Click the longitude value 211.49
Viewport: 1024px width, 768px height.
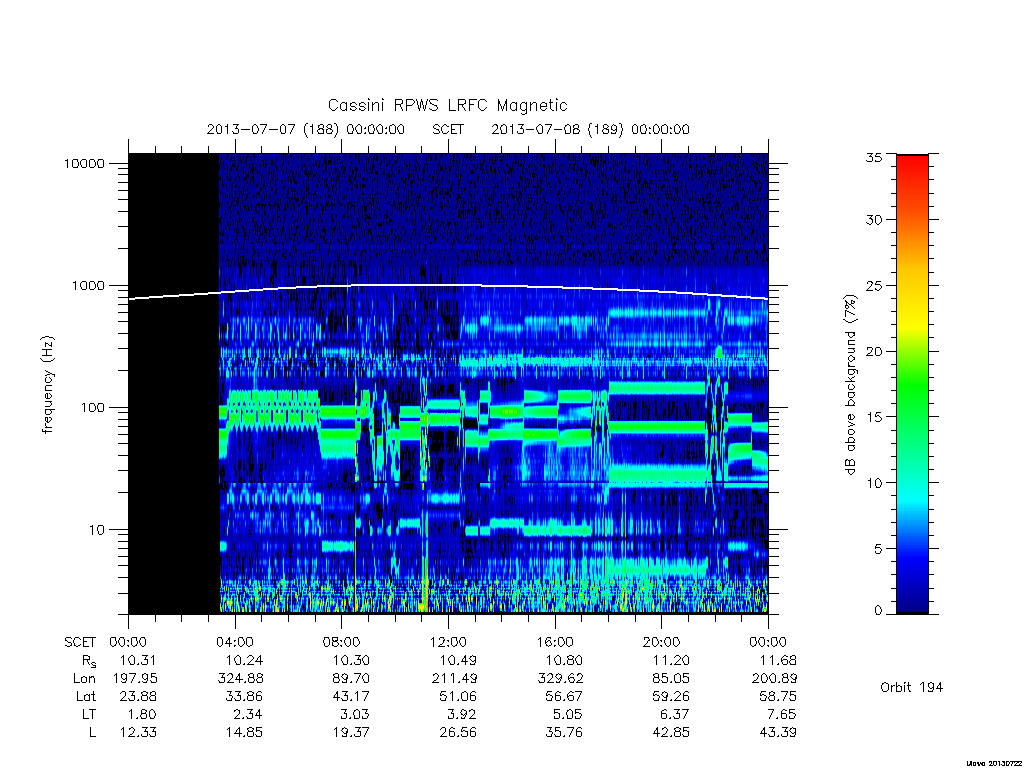[454, 679]
